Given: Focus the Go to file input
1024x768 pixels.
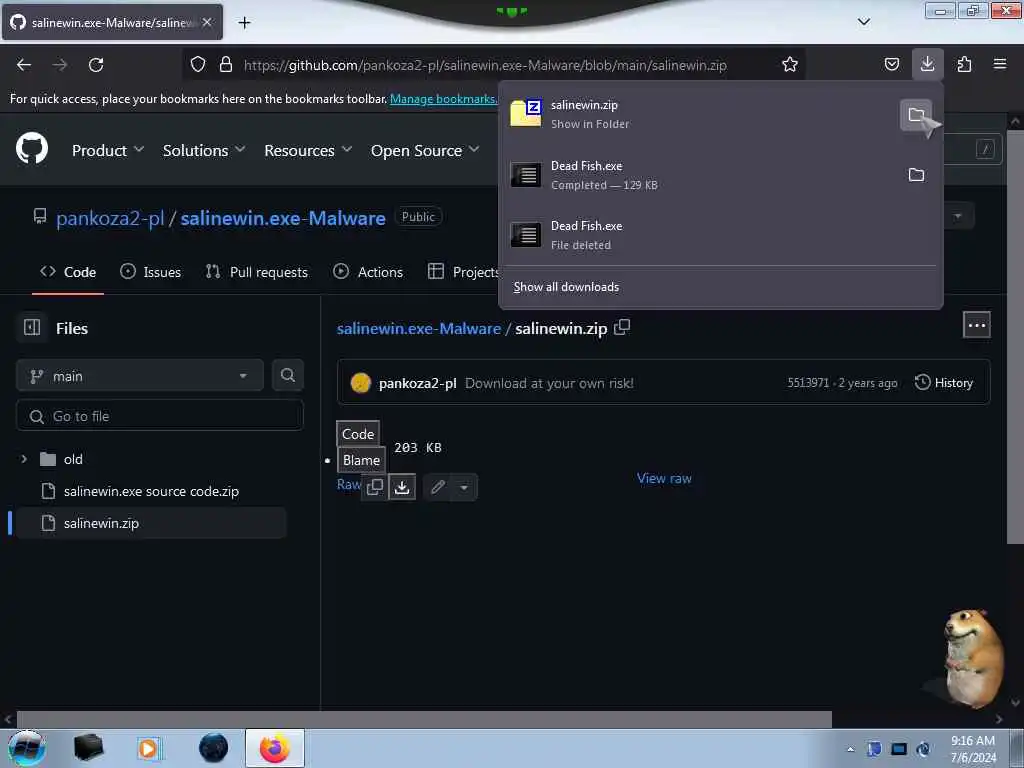Looking at the screenshot, I should click(159, 416).
